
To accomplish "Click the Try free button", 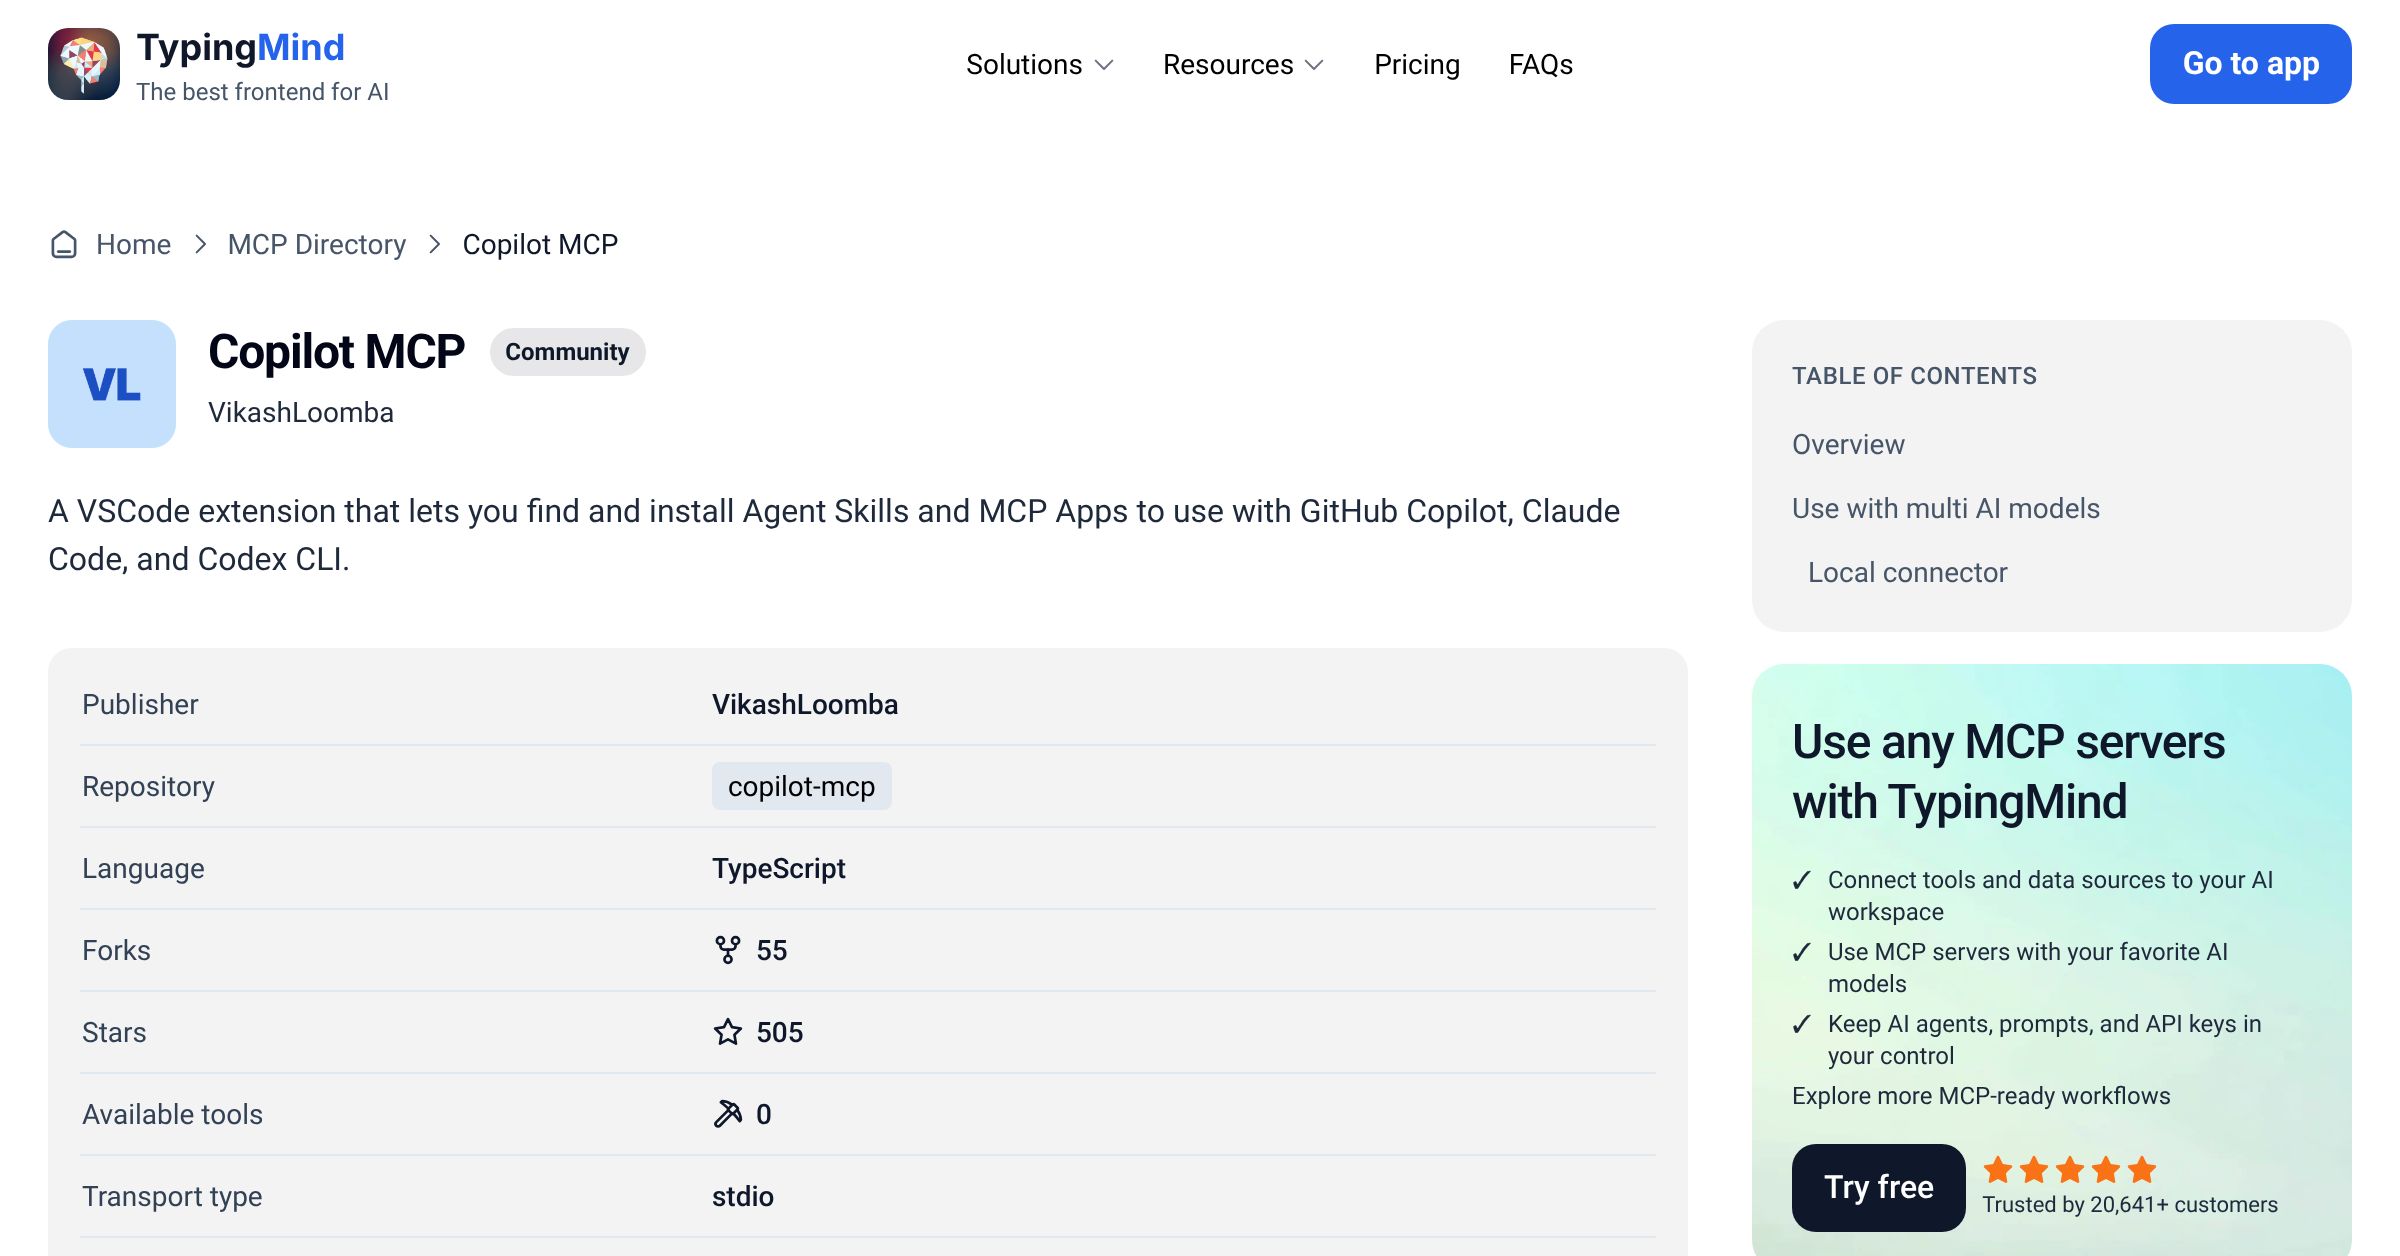I will pyautogui.click(x=1878, y=1187).
